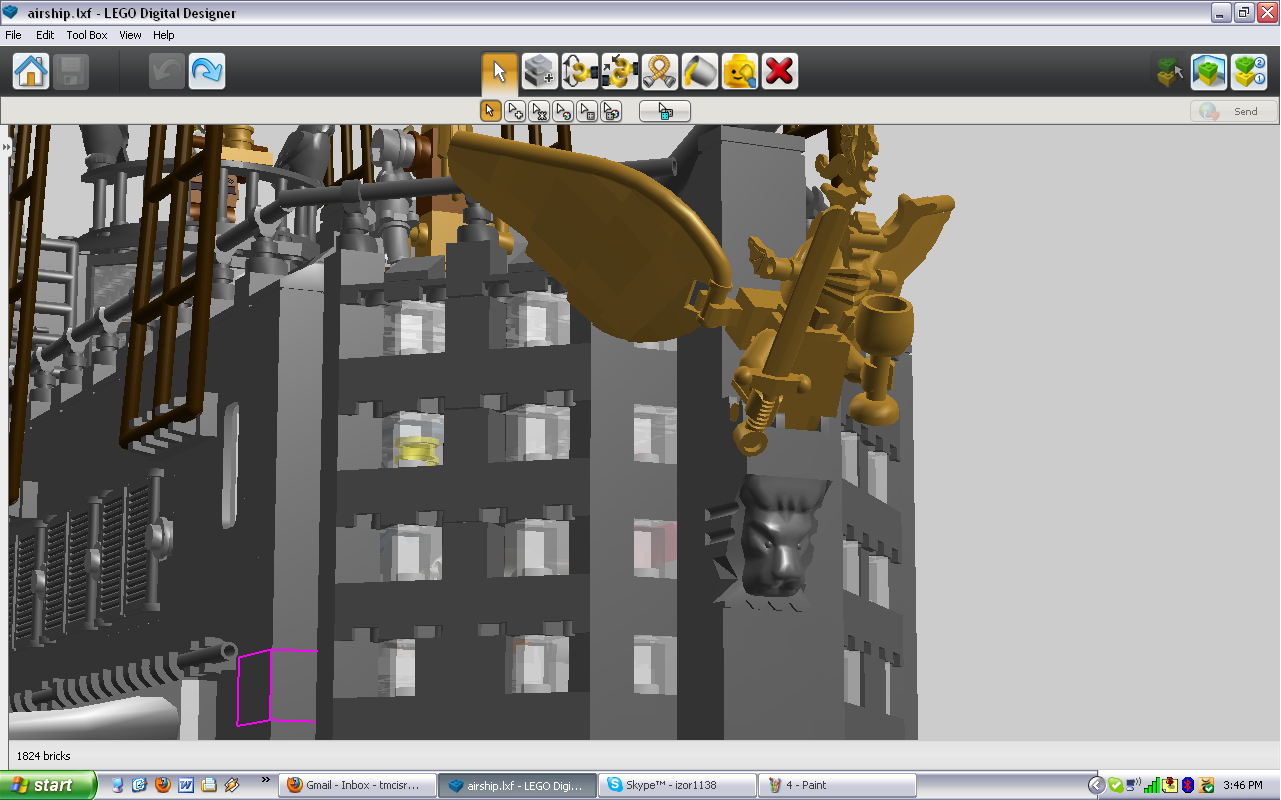Activate the Hinge rotation tool
This screenshot has width=1281, height=800.
(580, 72)
